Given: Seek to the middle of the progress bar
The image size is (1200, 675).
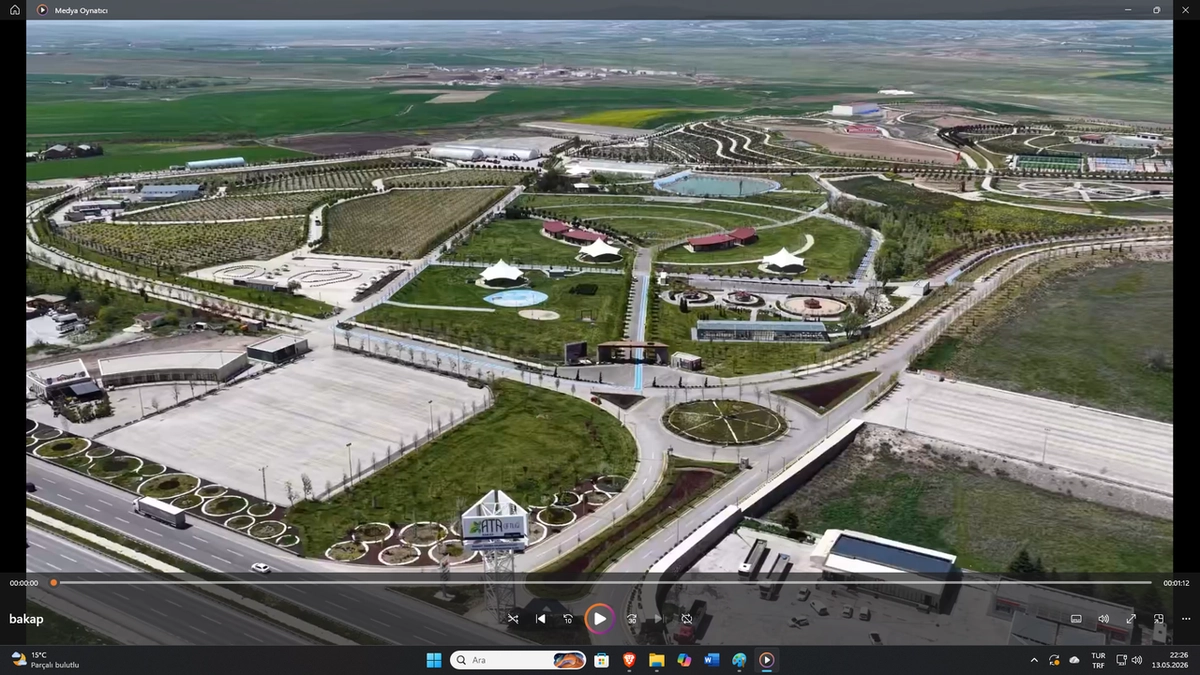Looking at the screenshot, I should (602, 582).
